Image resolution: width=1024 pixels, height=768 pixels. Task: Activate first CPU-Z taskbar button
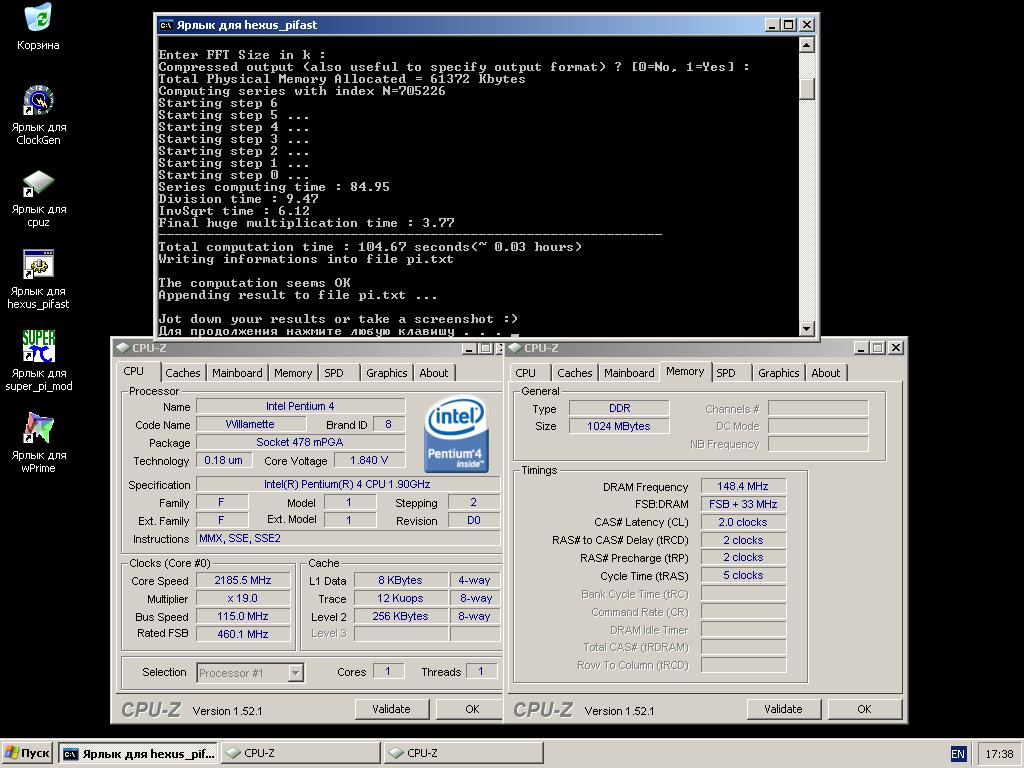click(300, 753)
